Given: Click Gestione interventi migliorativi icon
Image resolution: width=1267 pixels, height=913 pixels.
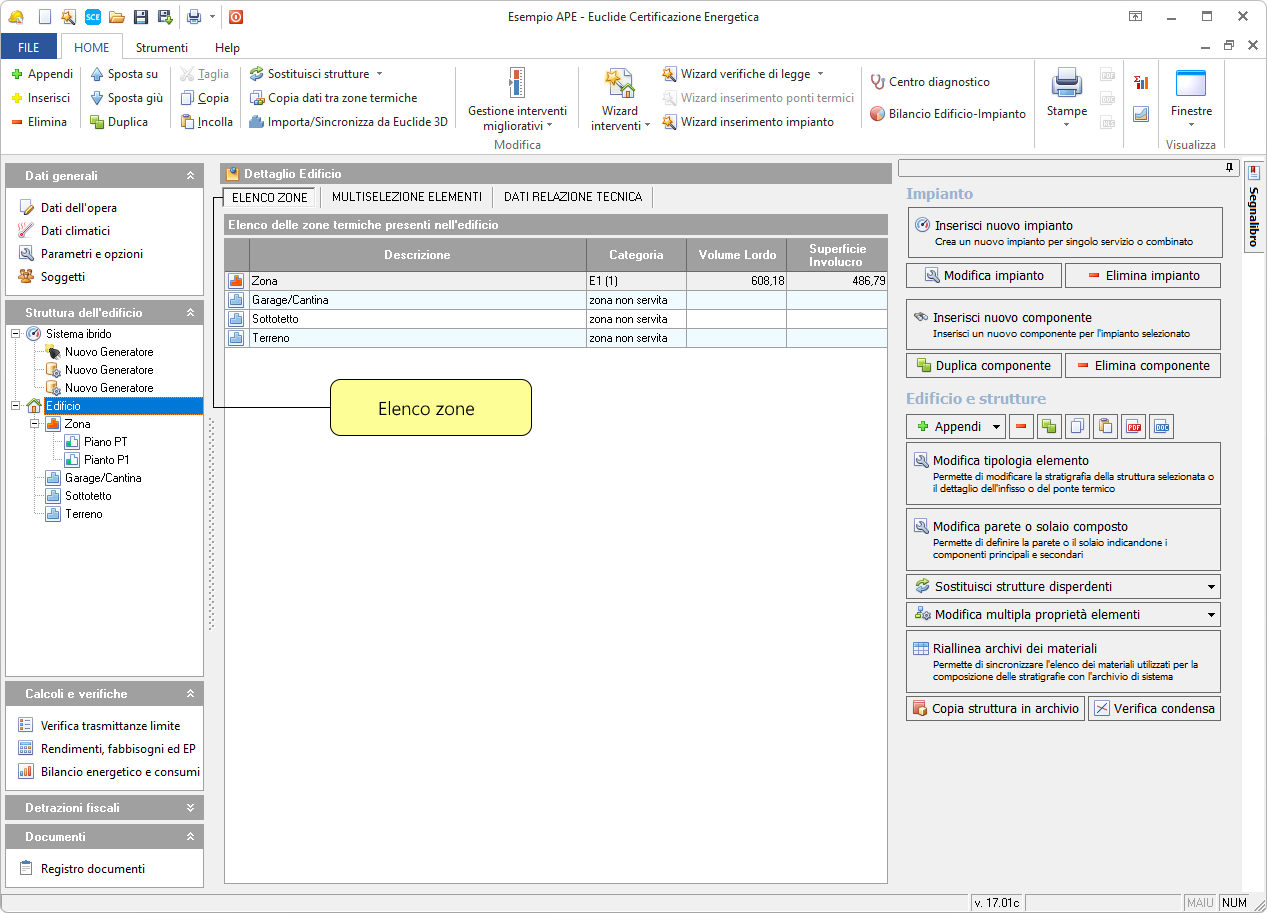Looking at the screenshot, I should [x=516, y=83].
